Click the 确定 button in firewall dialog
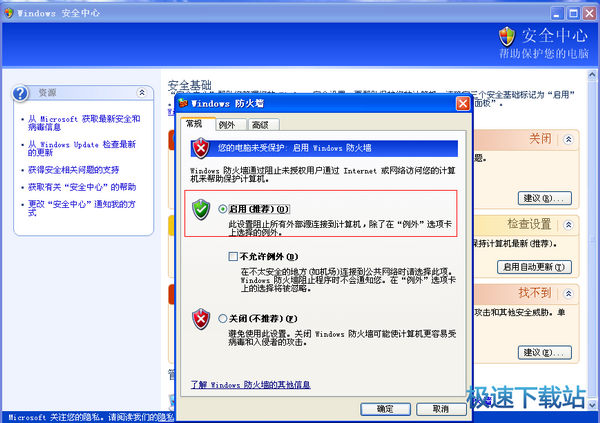 coord(385,409)
